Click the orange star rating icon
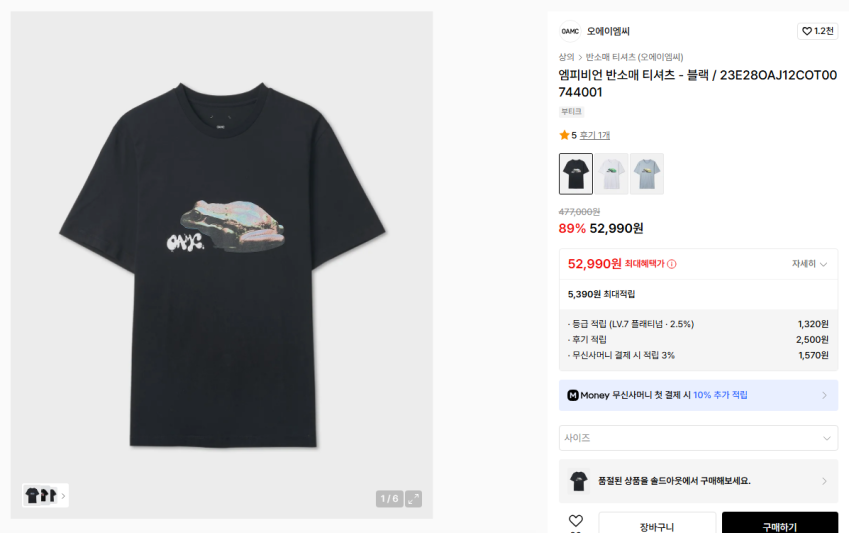Screen dimensions: 849x533 564,135
